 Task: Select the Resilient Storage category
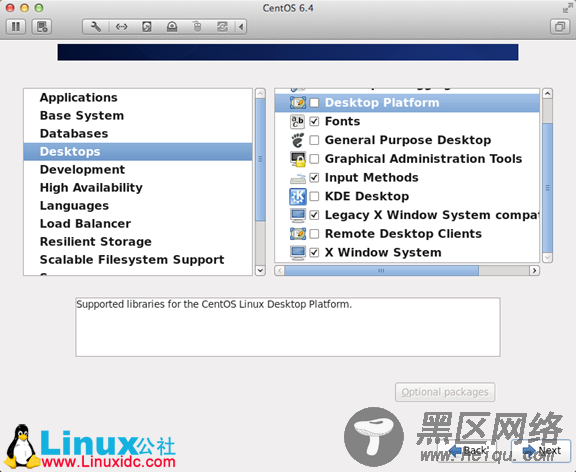[x=138, y=241]
